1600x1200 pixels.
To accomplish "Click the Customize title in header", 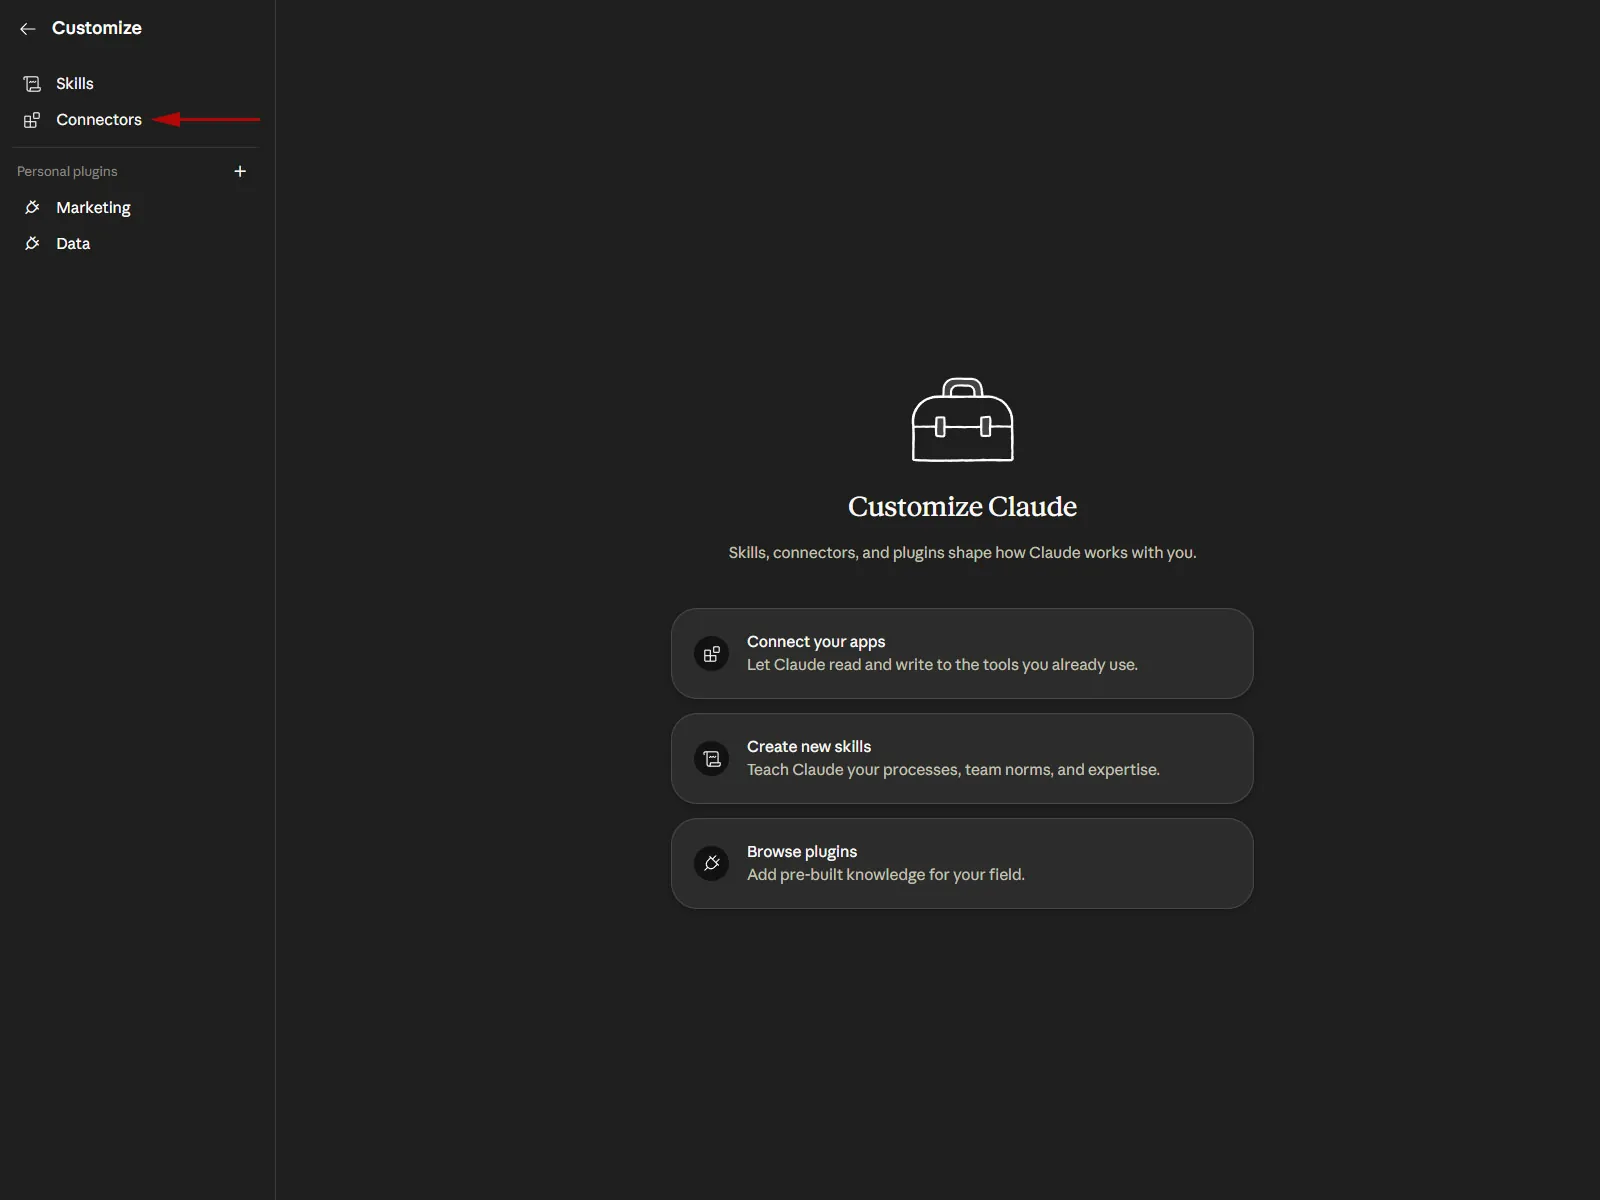I will coord(97,28).
